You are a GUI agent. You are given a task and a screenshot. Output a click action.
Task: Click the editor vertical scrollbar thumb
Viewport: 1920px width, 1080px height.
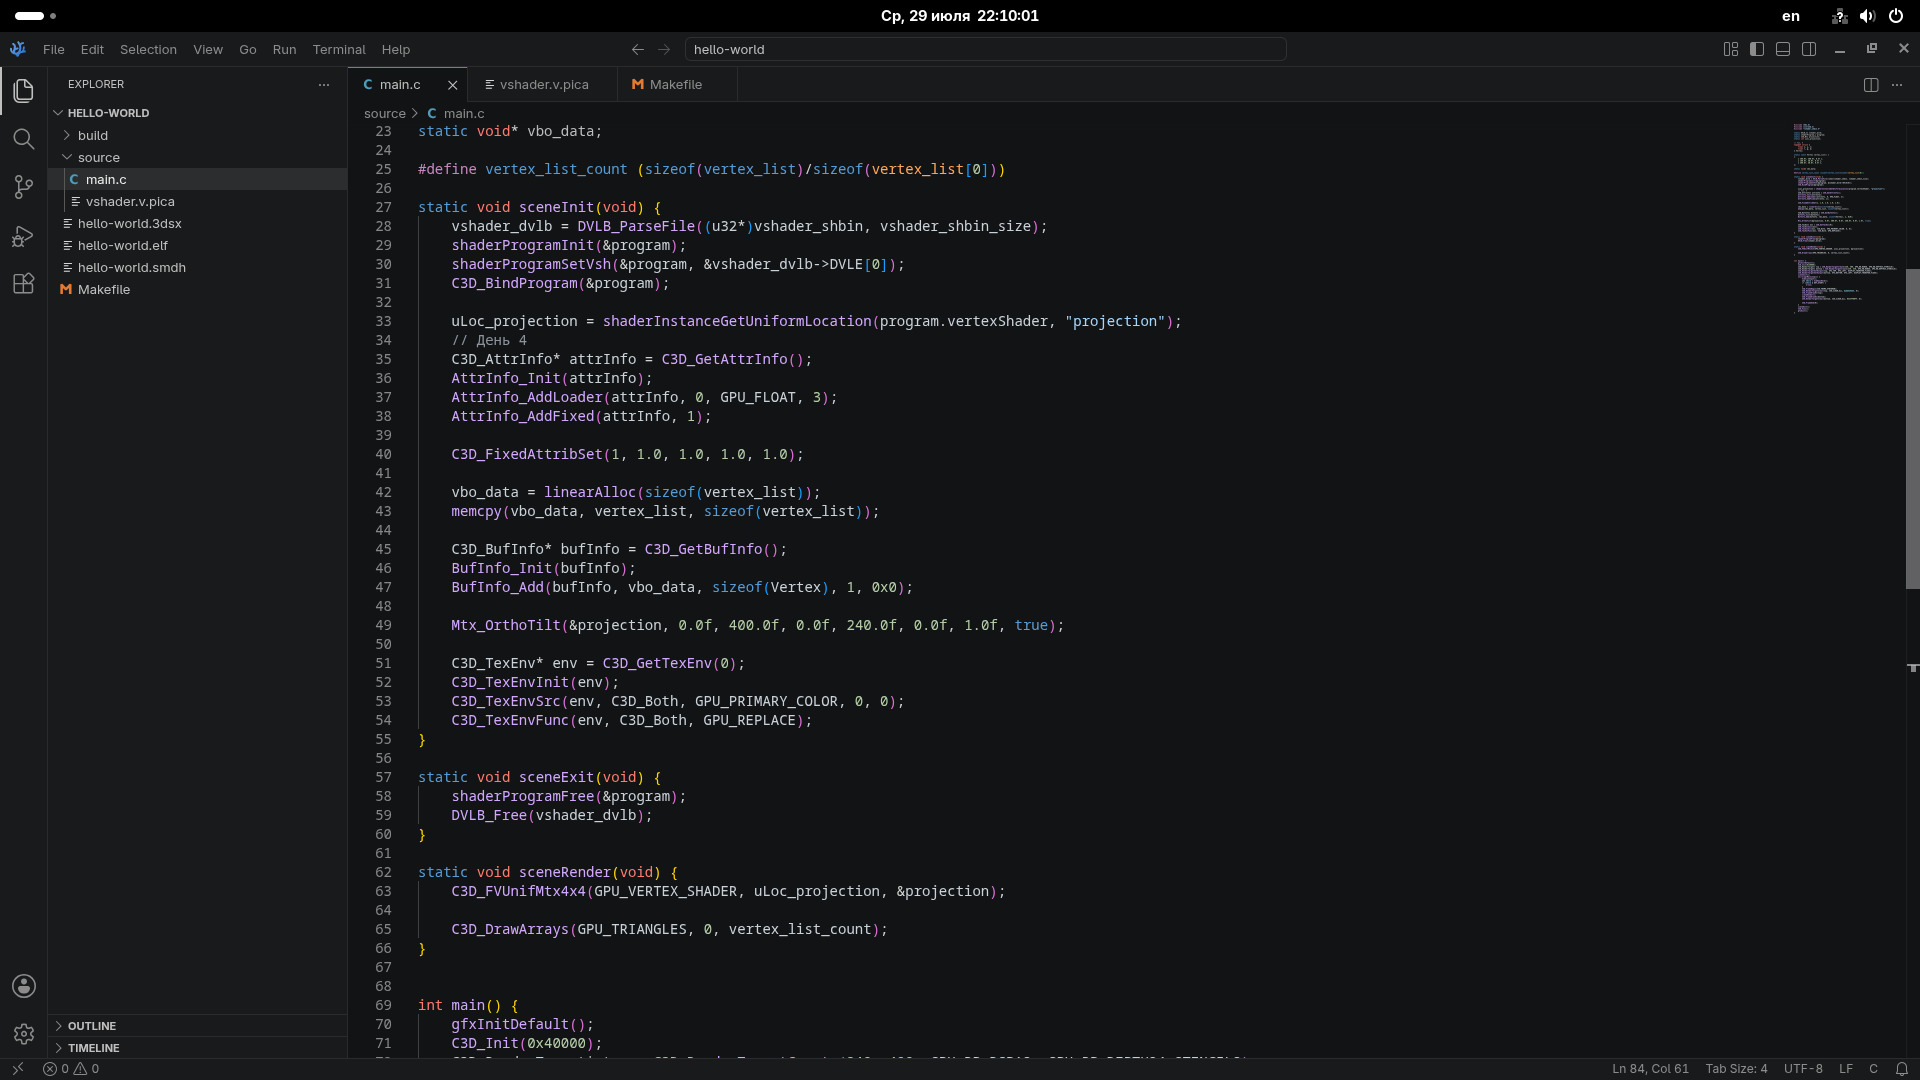1912,429
